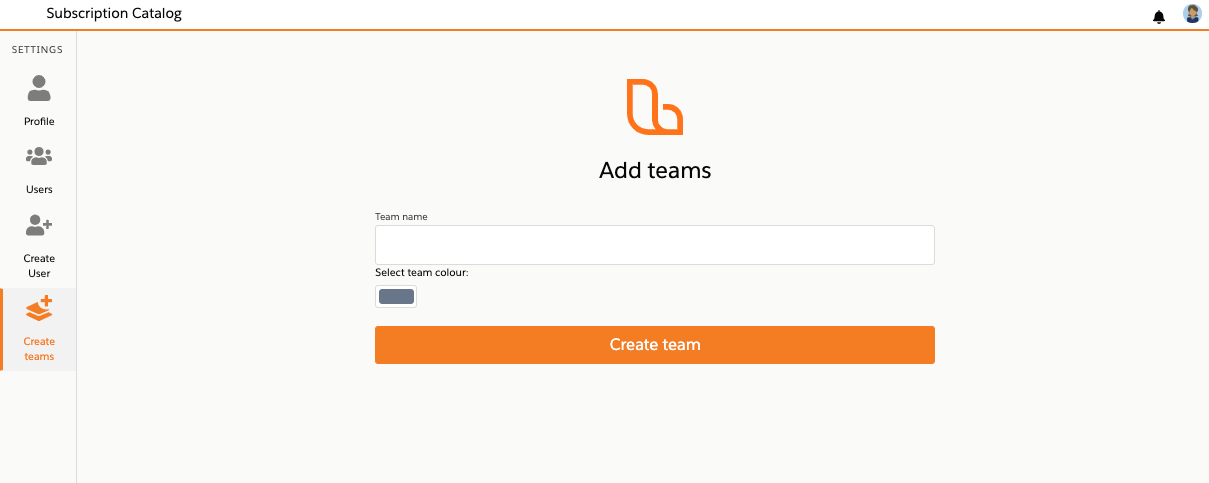Click the orange app logo

[x=655, y=106]
